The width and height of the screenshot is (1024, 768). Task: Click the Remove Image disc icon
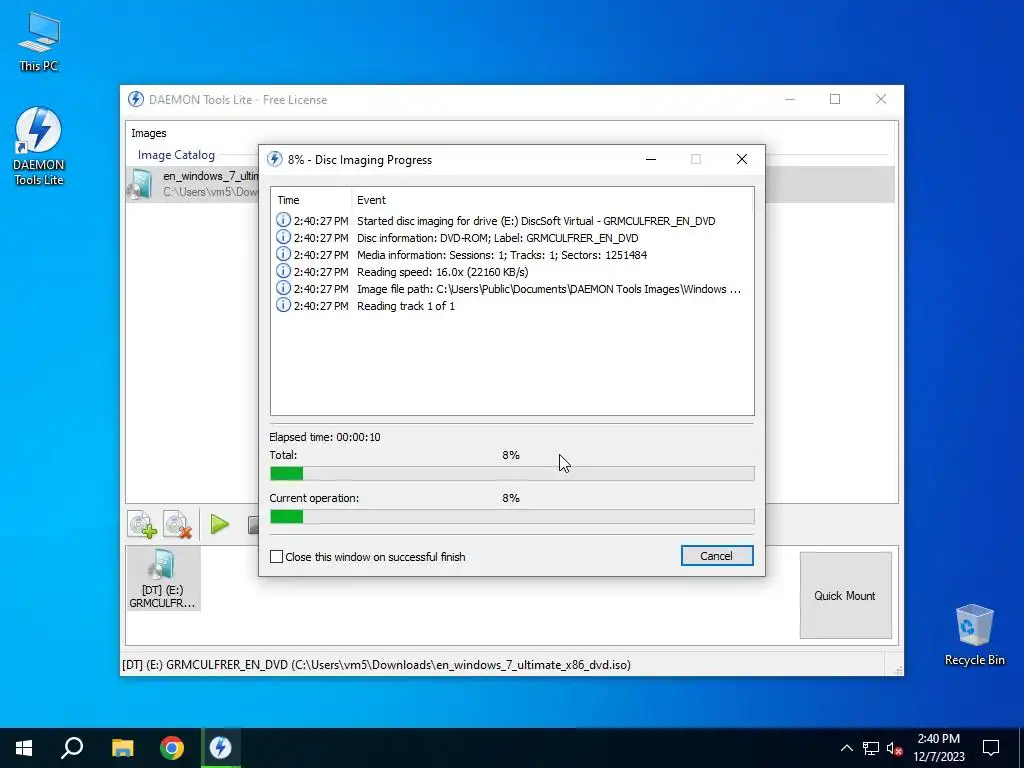(178, 524)
